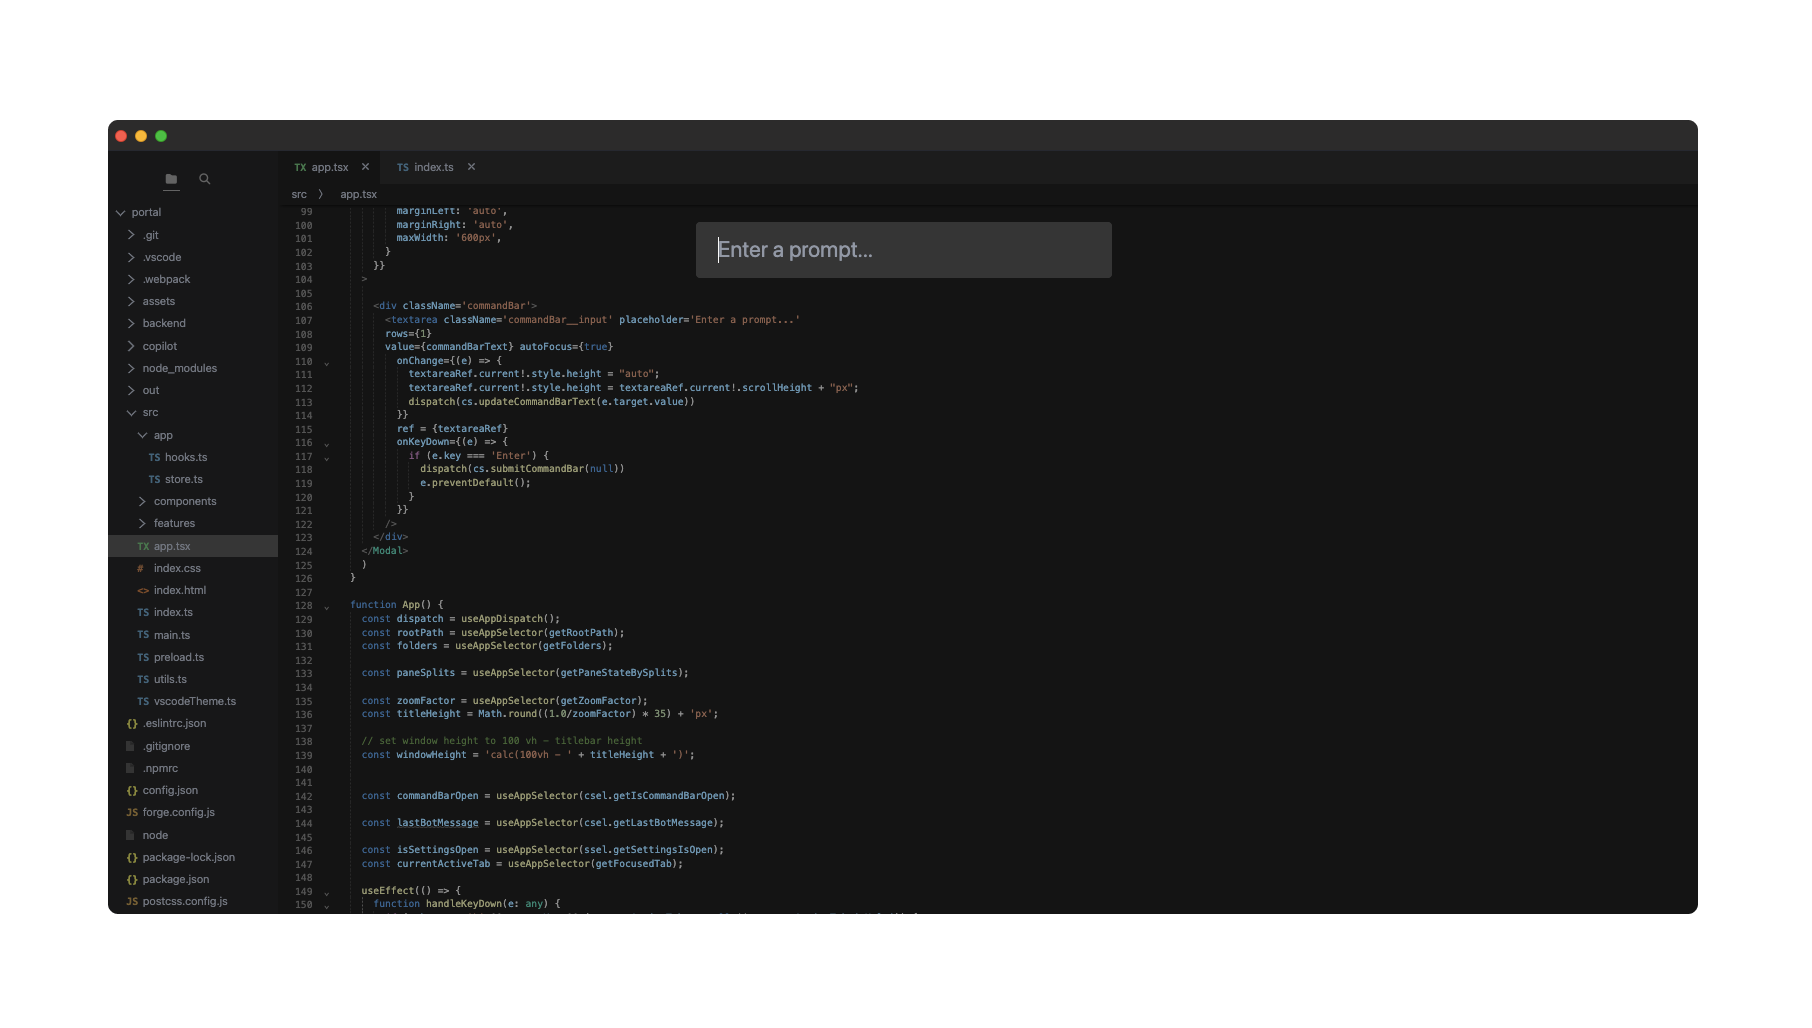This screenshot has width=1812, height=1028.
Task: Fold the useEffect block at line 149
Action: pos(327,893)
